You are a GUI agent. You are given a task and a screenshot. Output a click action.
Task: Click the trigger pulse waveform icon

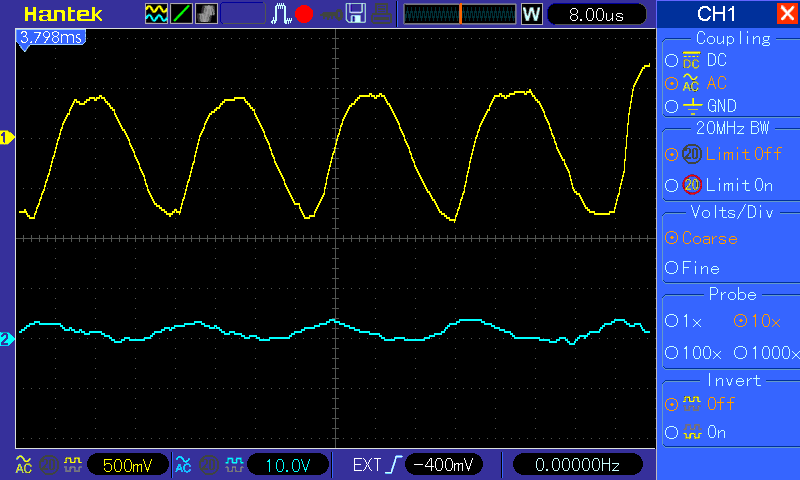pyautogui.click(x=281, y=14)
